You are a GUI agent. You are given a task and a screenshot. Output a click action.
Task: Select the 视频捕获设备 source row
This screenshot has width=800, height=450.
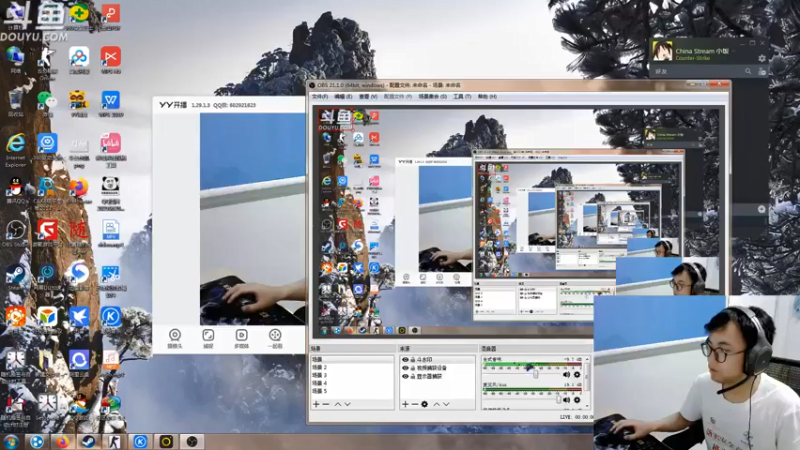pyautogui.click(x=437, y=368)
